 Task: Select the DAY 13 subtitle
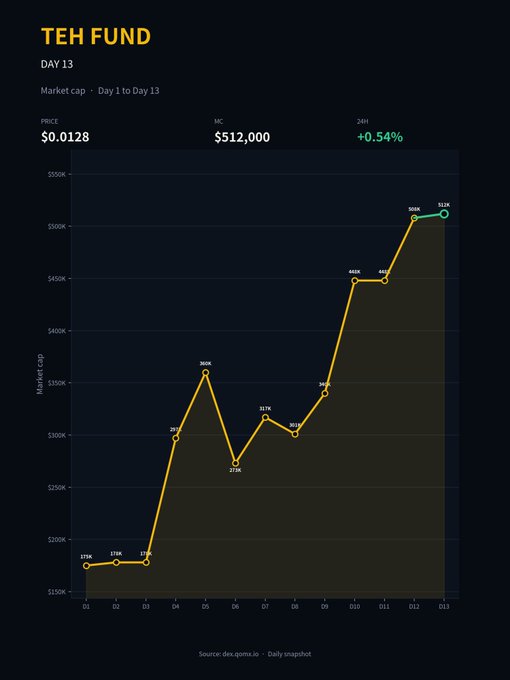click(x=57, y=64)
